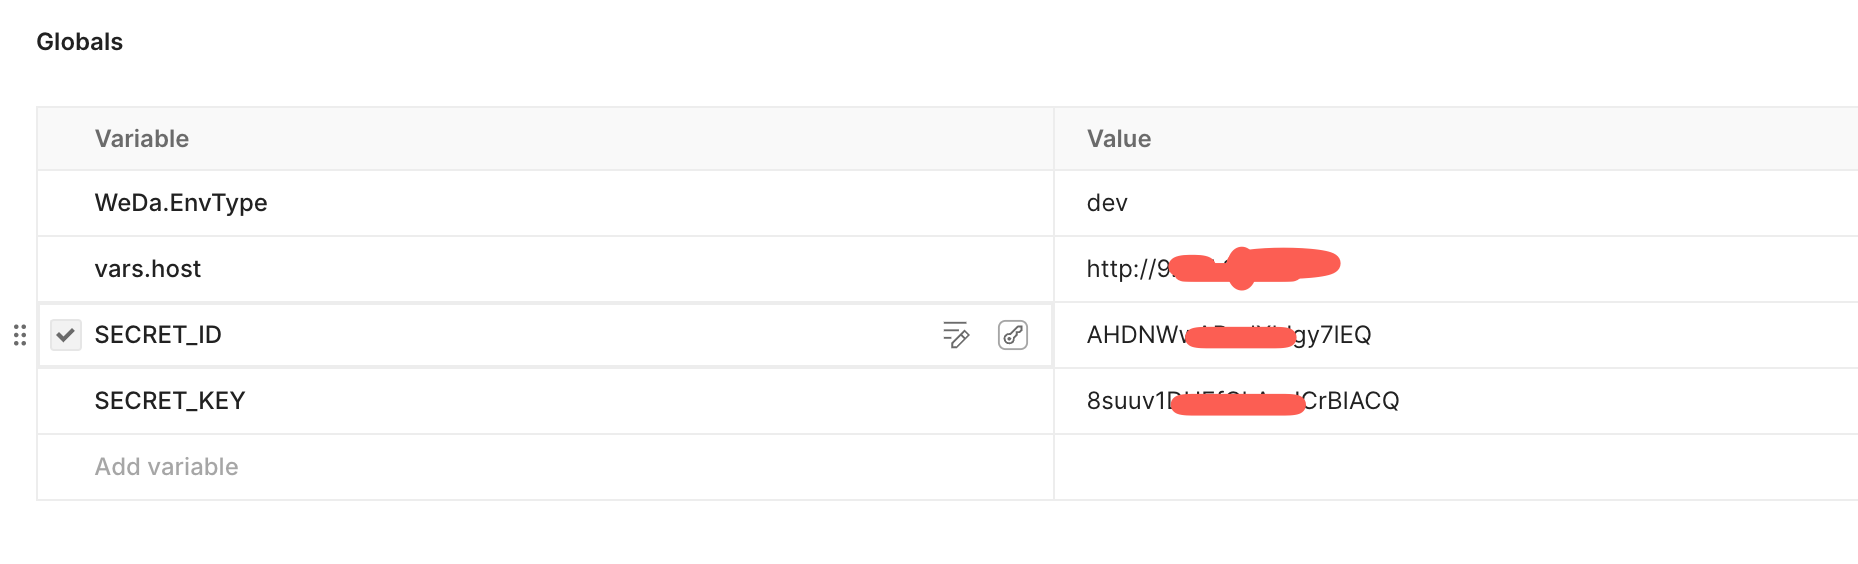Click the dev value of WeDa.EnvType

click(x=1107, y=203)
